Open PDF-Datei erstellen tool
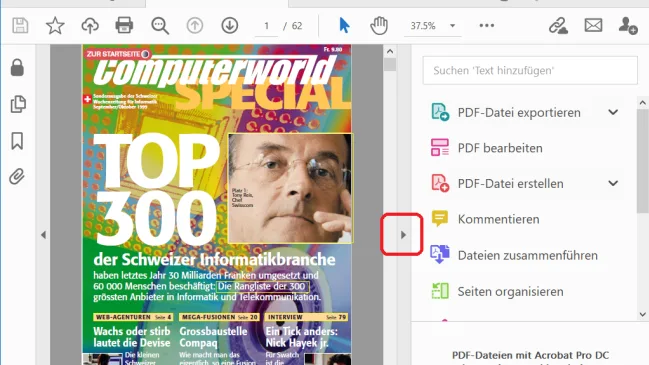The height and width of the screenshot is (365, 649). point(510,183)
